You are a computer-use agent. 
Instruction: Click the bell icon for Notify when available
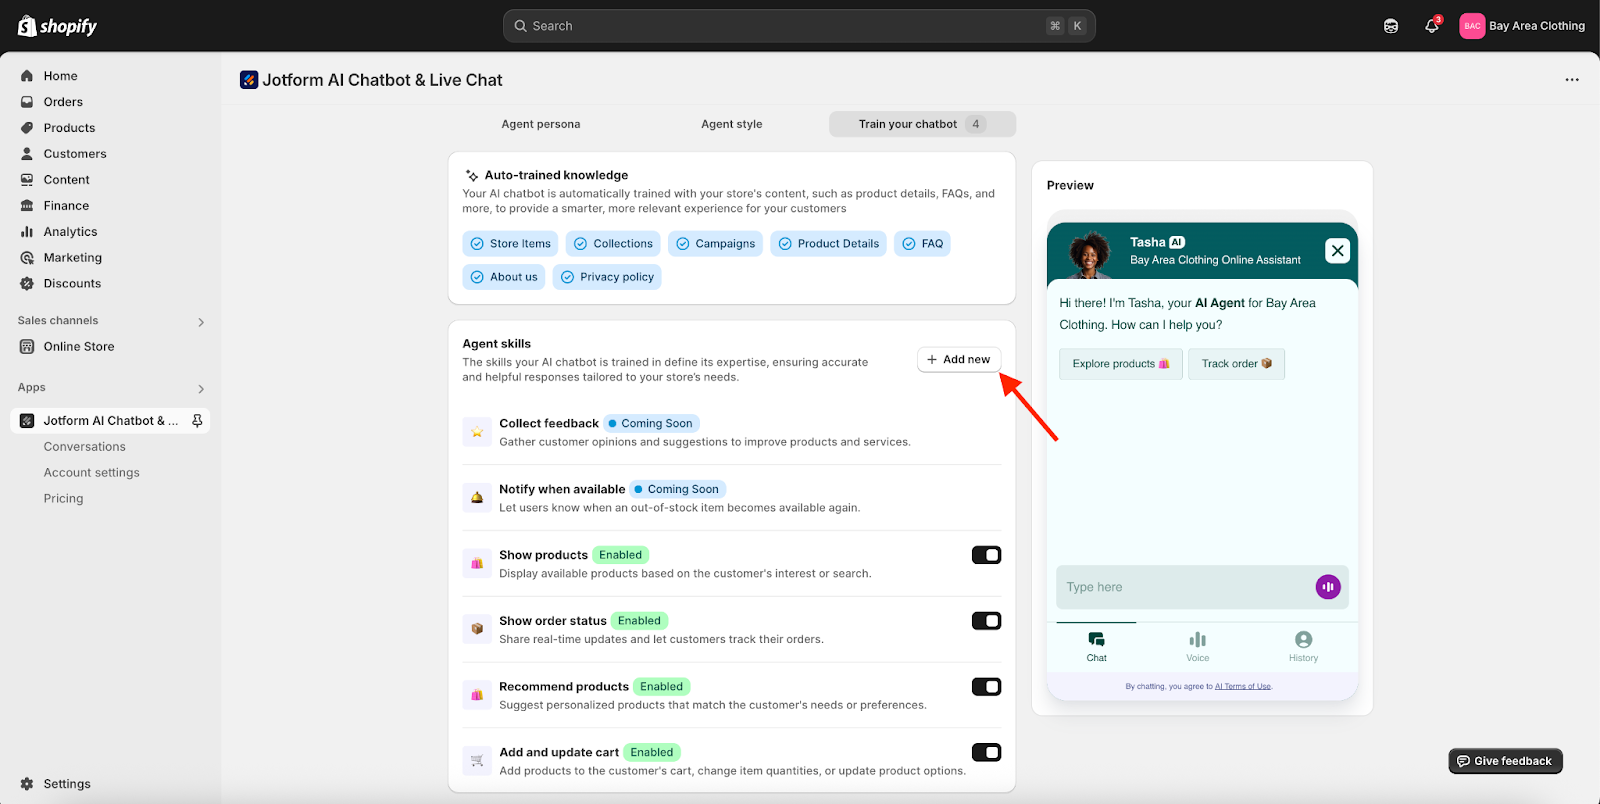coord(477,498)
